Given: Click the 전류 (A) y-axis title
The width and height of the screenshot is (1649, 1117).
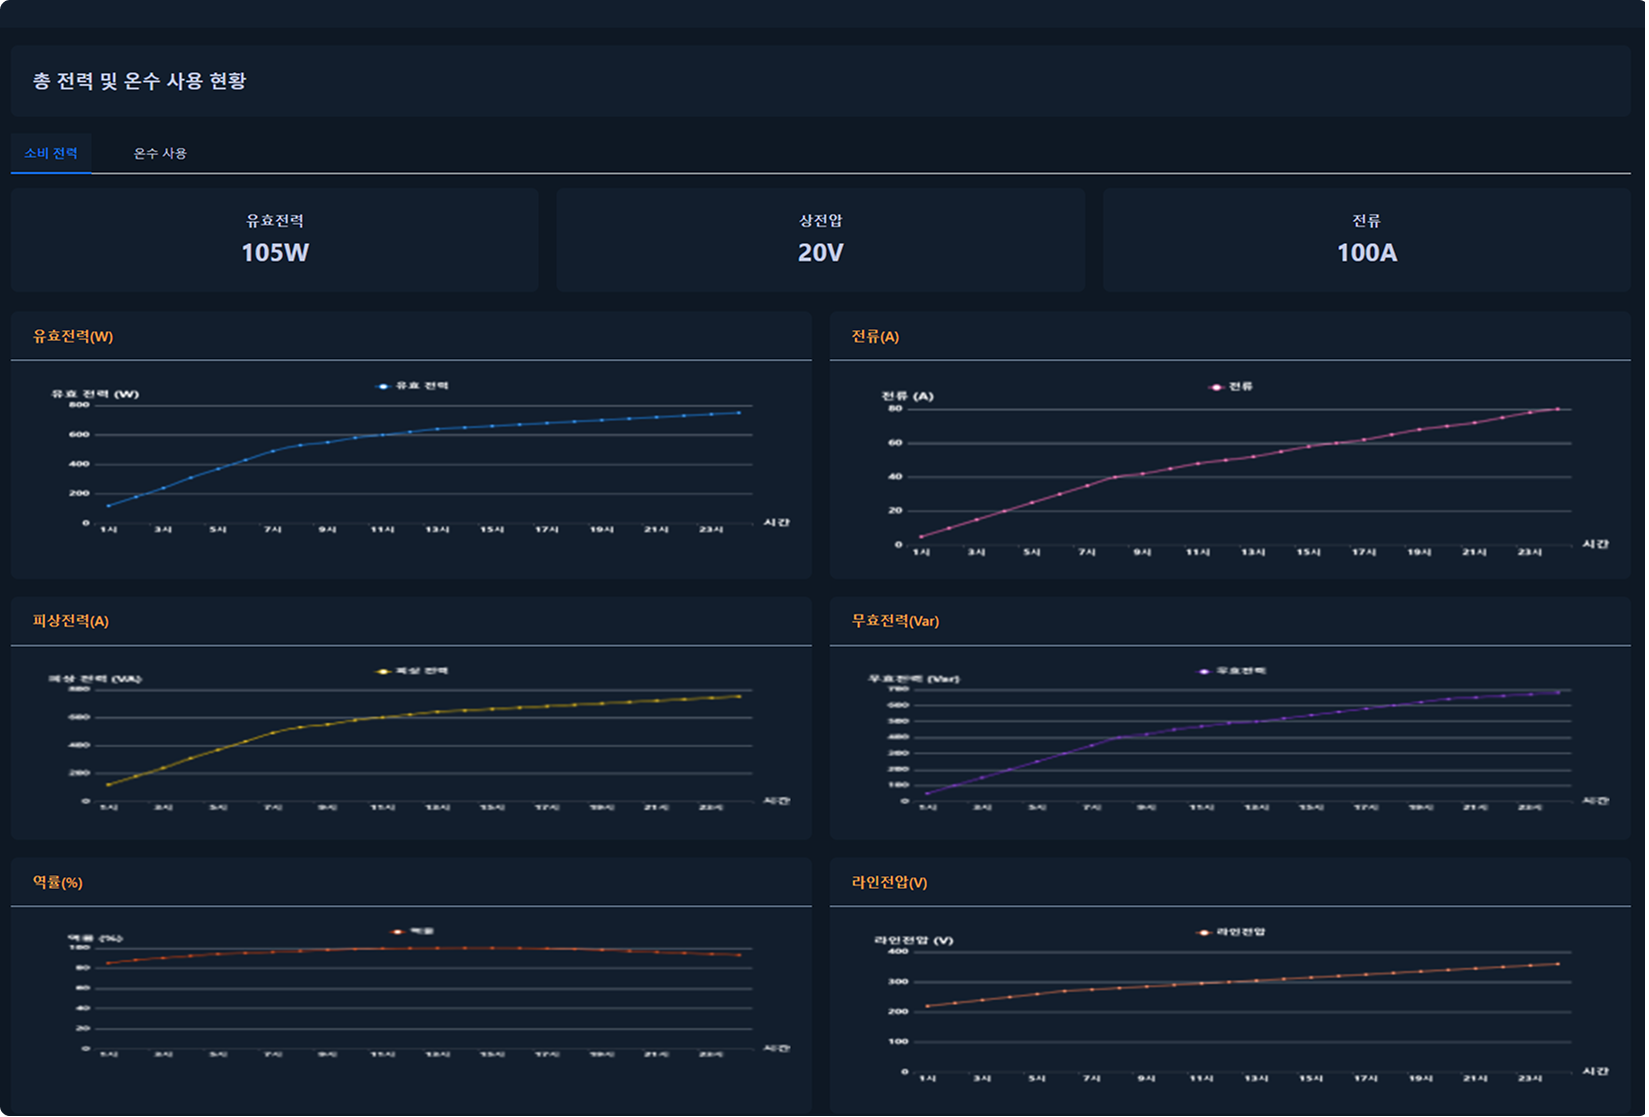Looking at the screenshot, I should [907, 396].
